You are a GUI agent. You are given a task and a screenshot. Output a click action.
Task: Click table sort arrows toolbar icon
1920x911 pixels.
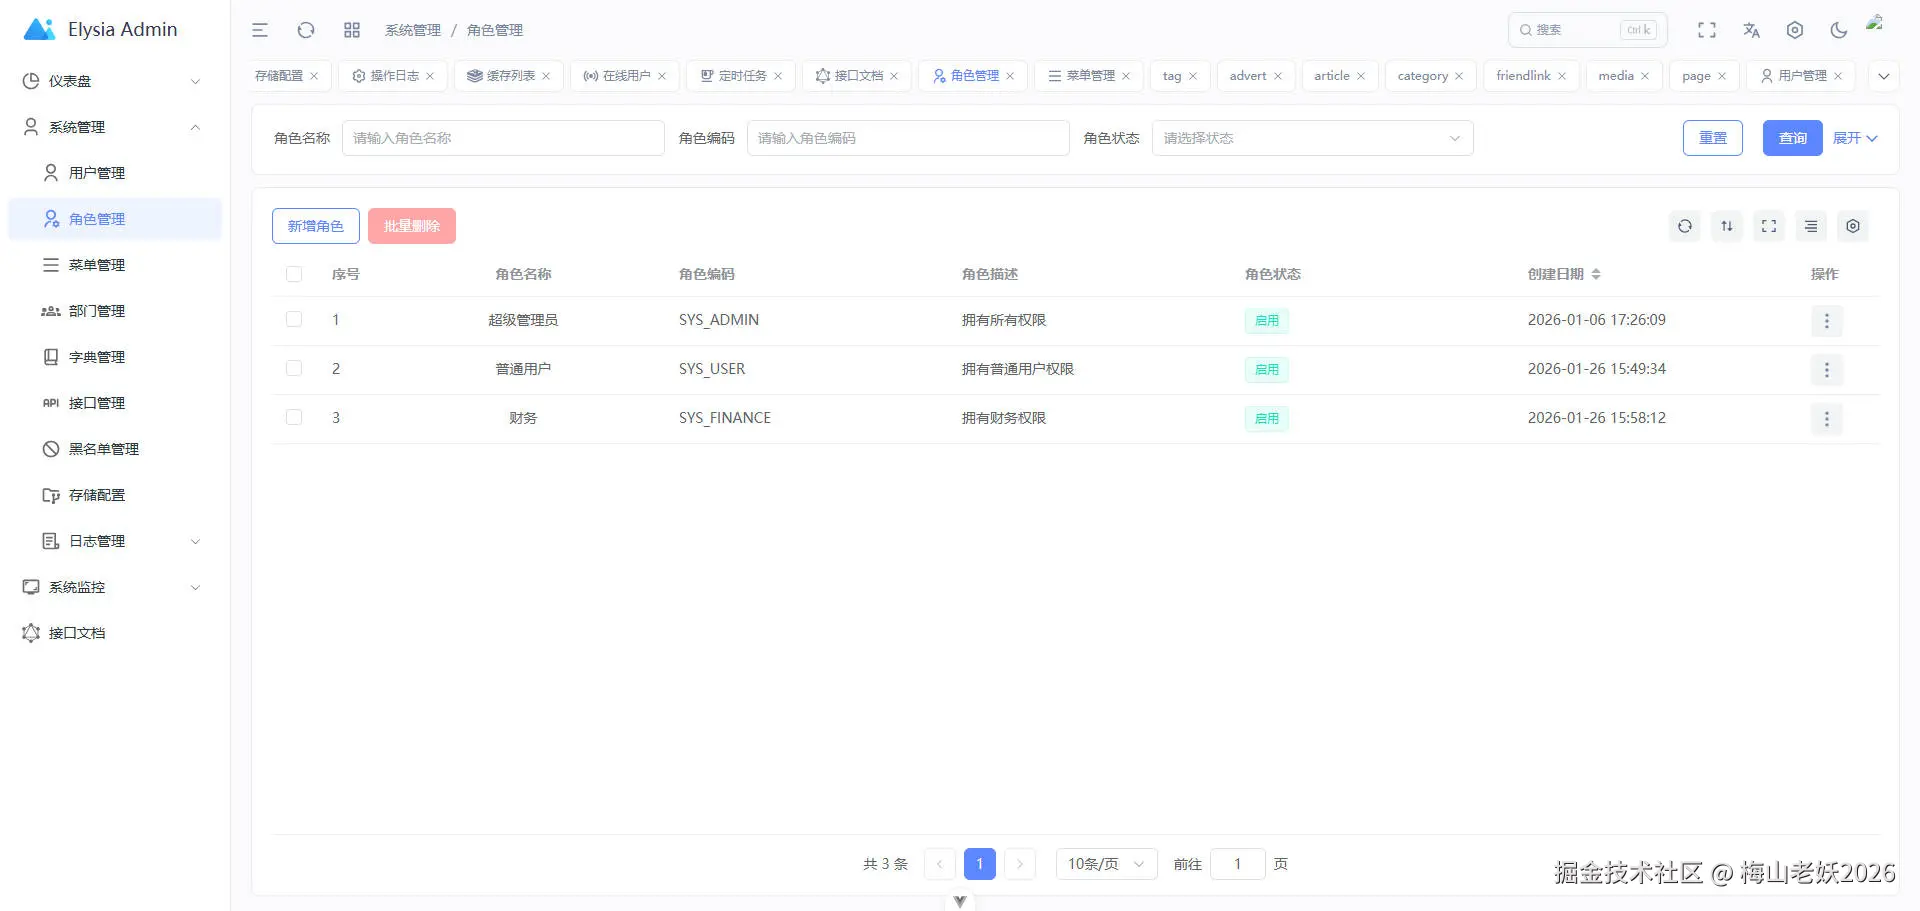coord(1727,226)
